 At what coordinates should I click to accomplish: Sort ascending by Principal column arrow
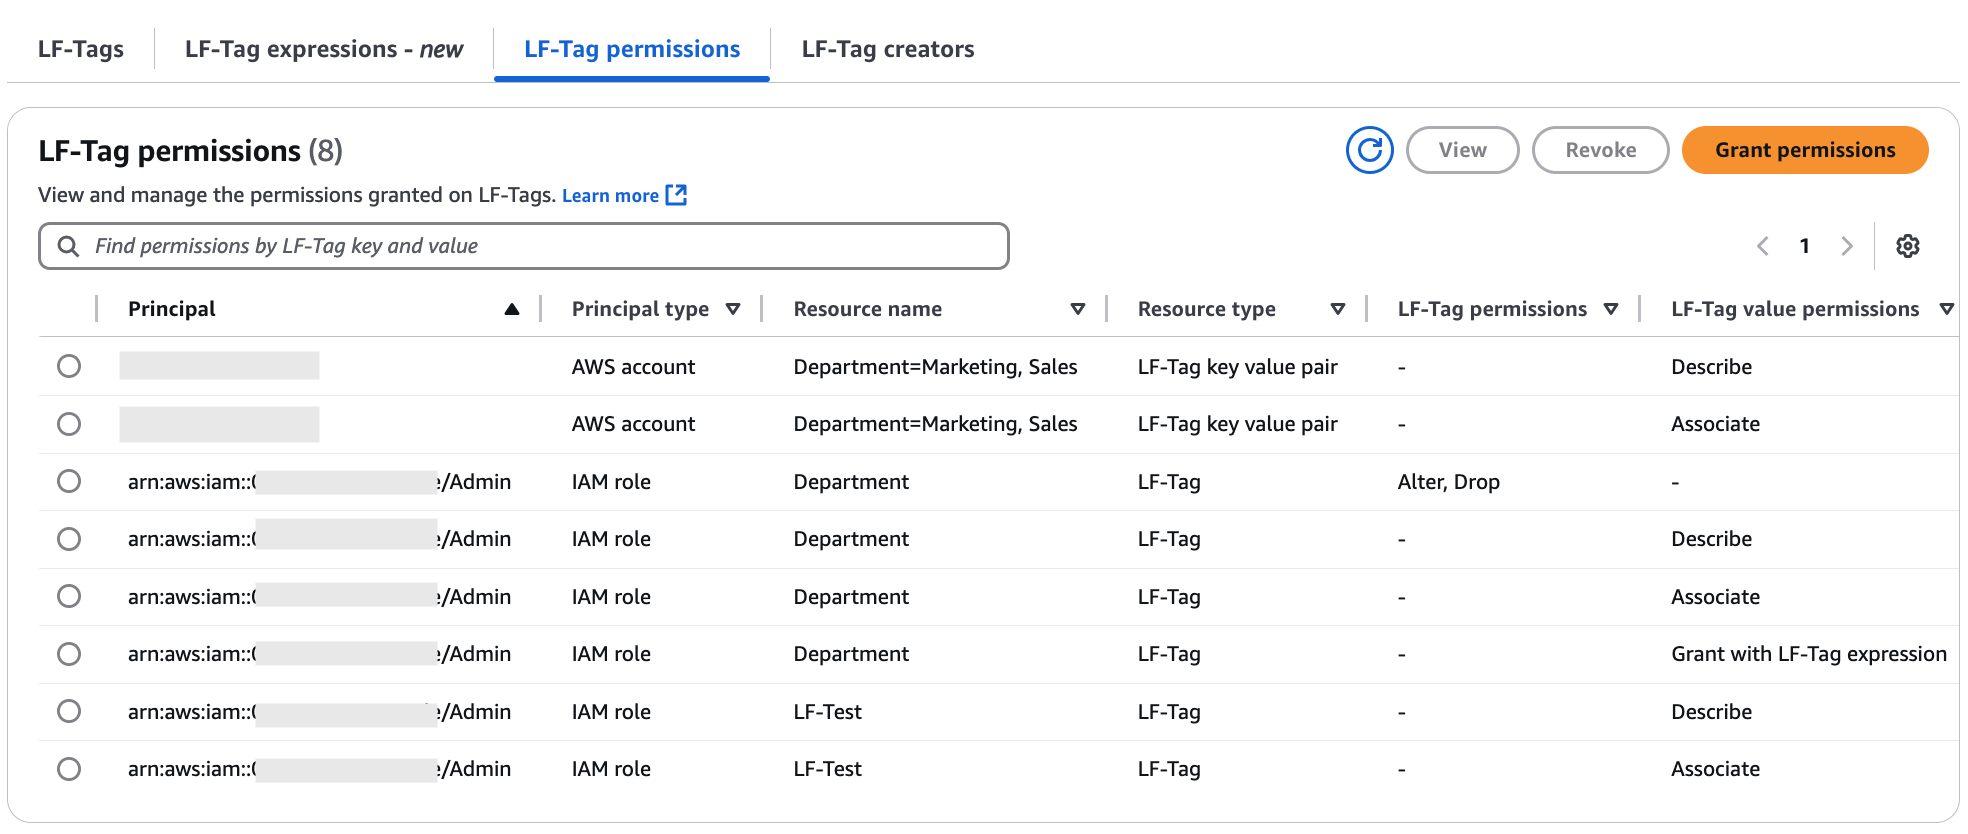[x=512, y=309]
